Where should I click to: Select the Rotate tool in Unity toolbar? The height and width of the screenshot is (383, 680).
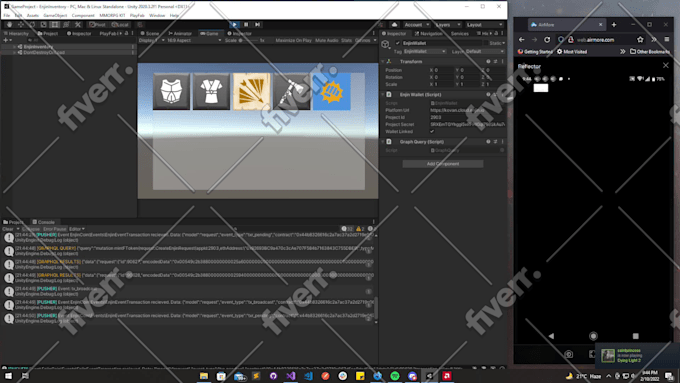(x=32, y=25)
